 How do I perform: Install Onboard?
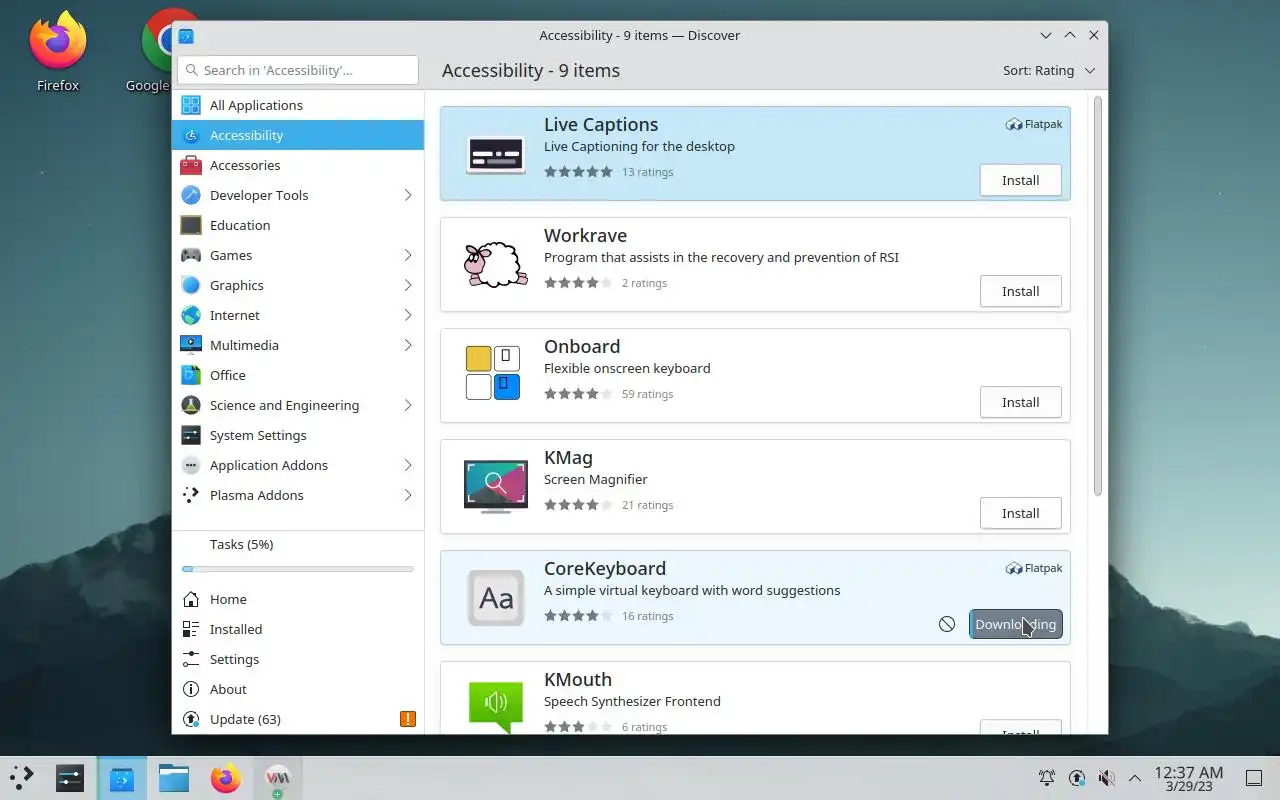pyautogui.click(x=1020, y=402)
